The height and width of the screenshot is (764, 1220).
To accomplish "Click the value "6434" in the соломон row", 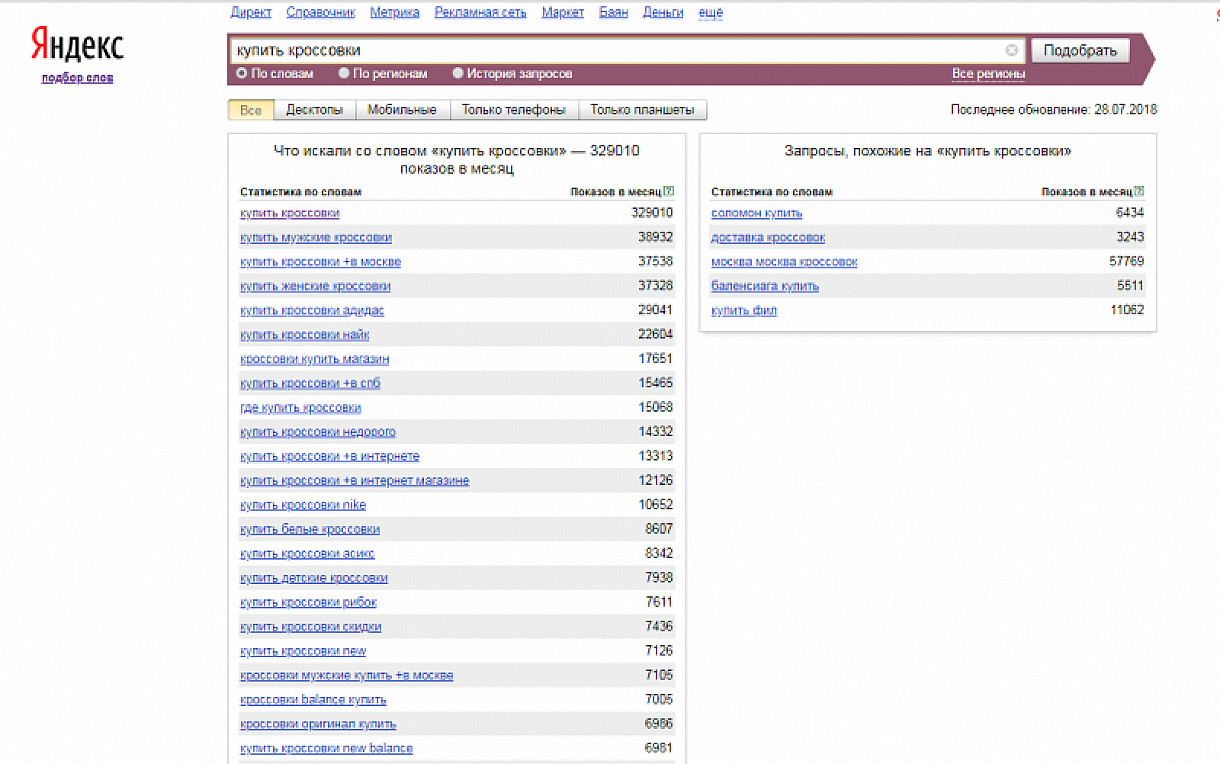I will pos(1130,213).
